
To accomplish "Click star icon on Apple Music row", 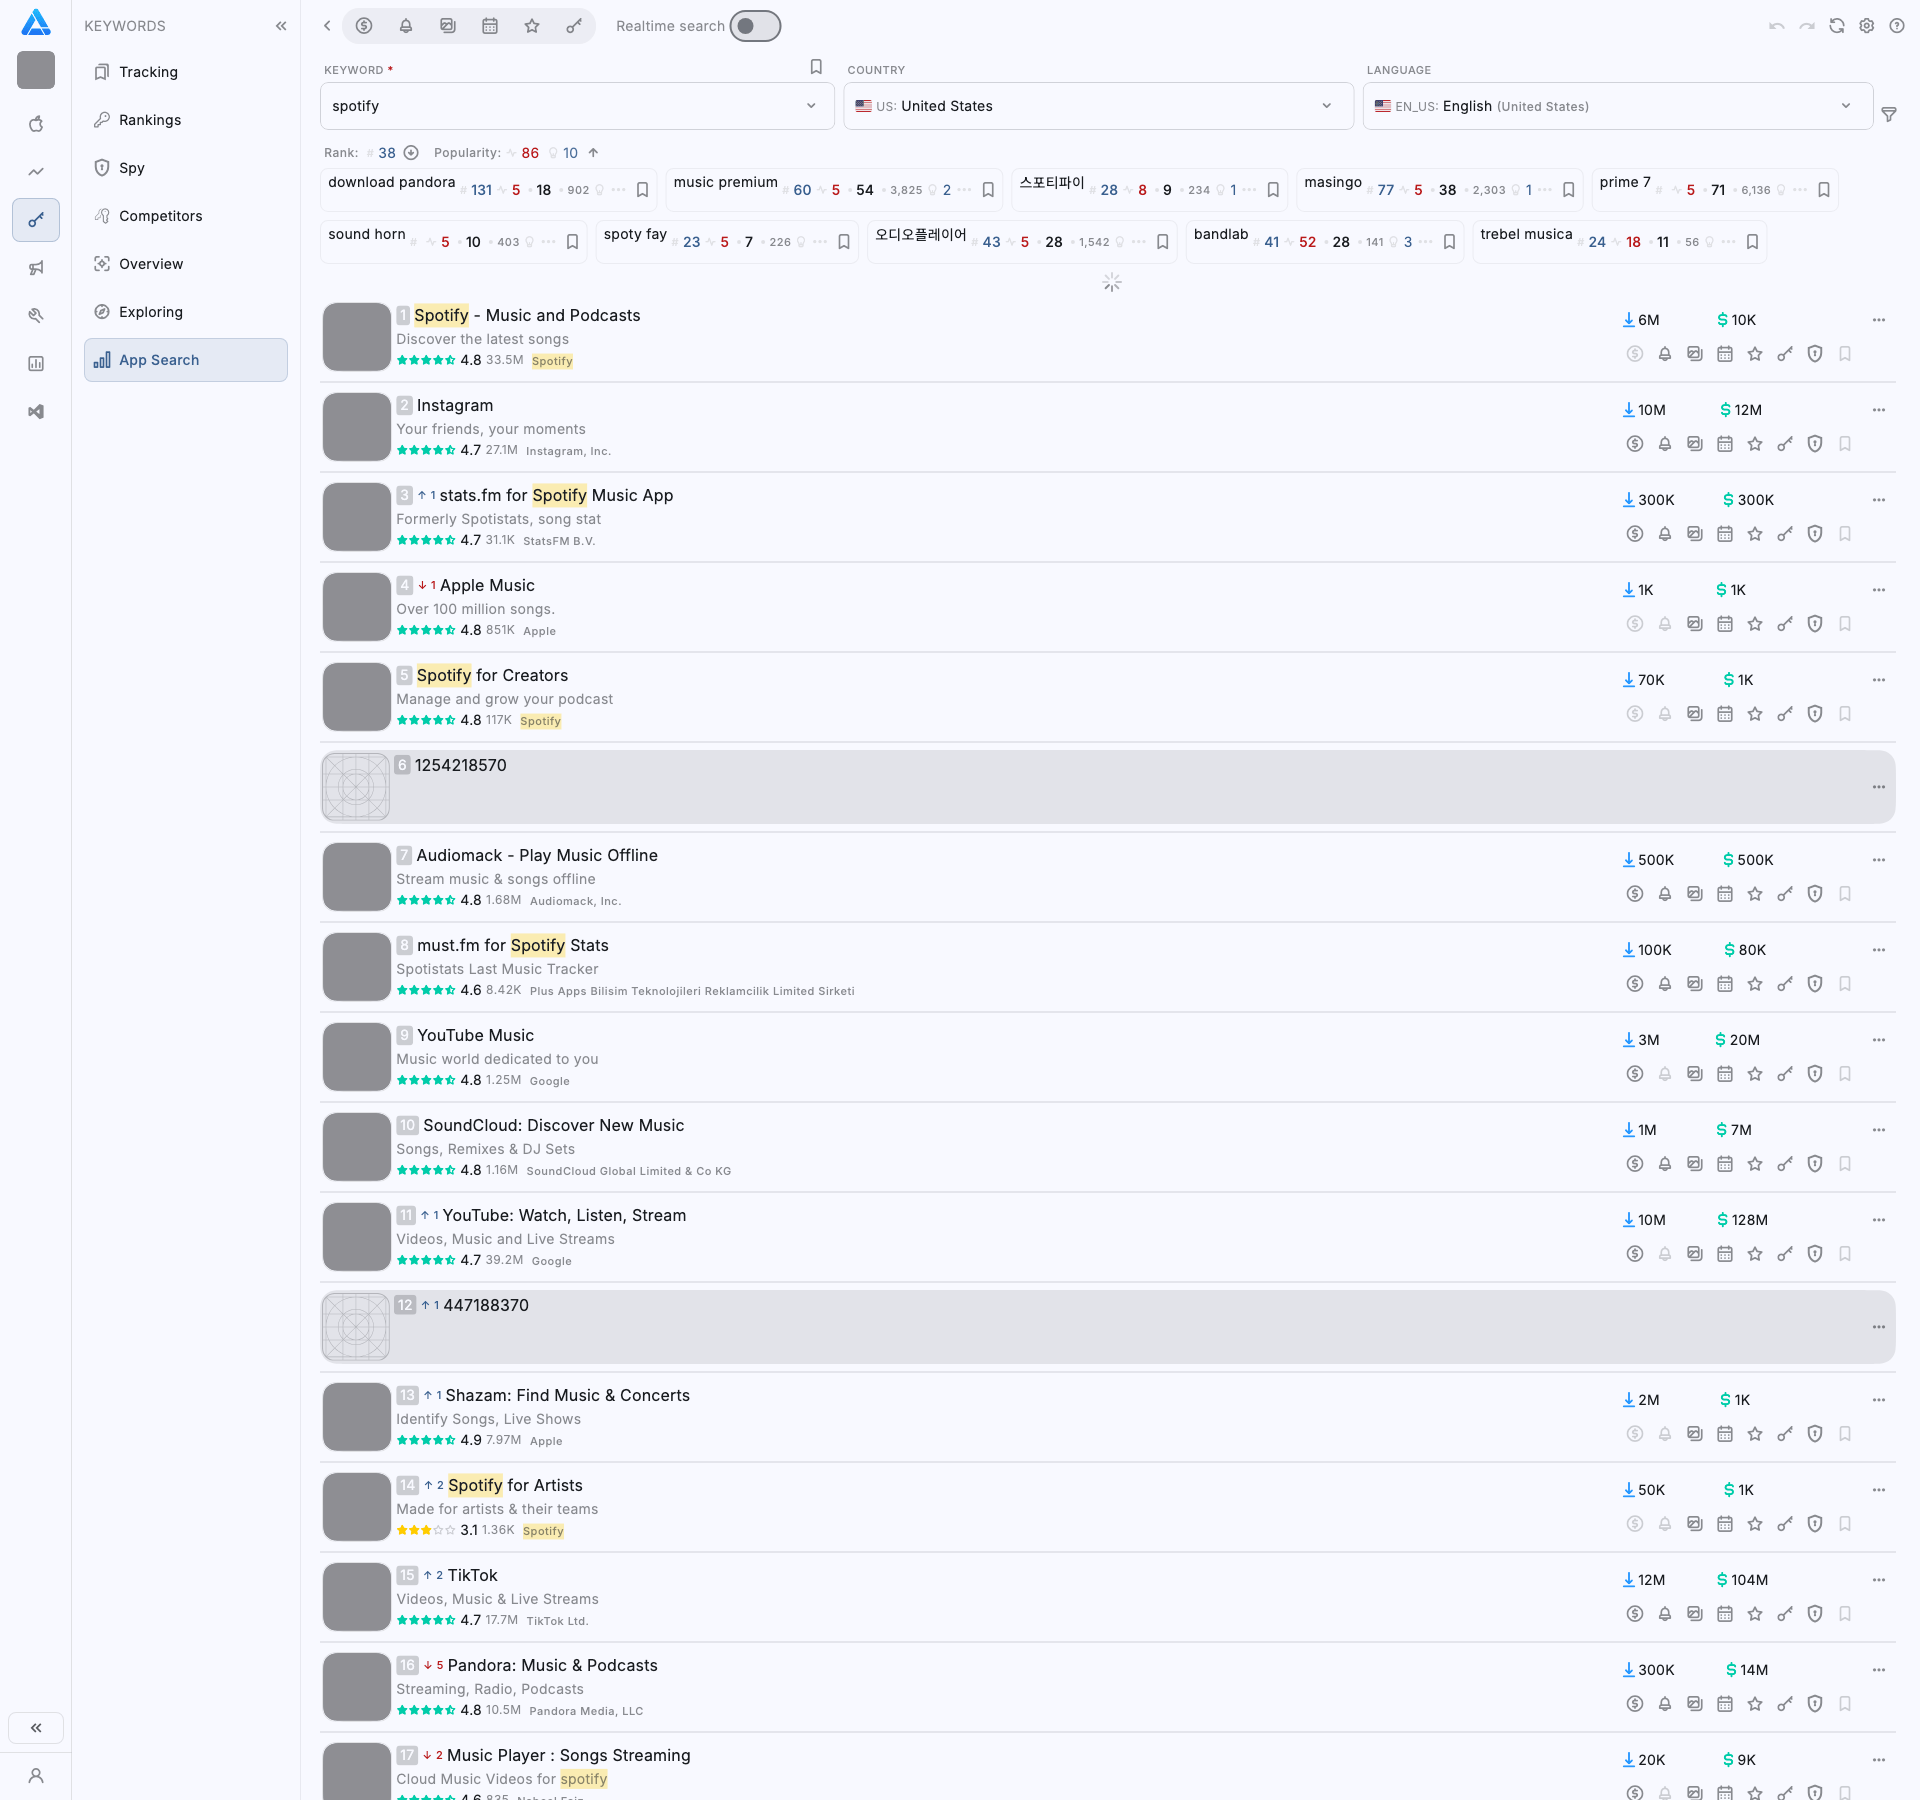I will 1755,624.
